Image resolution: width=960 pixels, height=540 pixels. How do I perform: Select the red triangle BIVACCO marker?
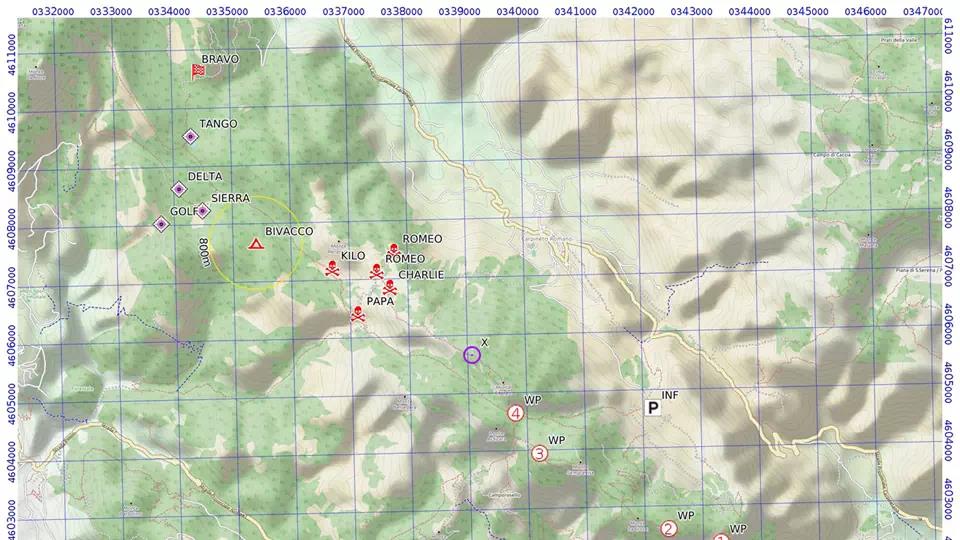tap(256, 244)
